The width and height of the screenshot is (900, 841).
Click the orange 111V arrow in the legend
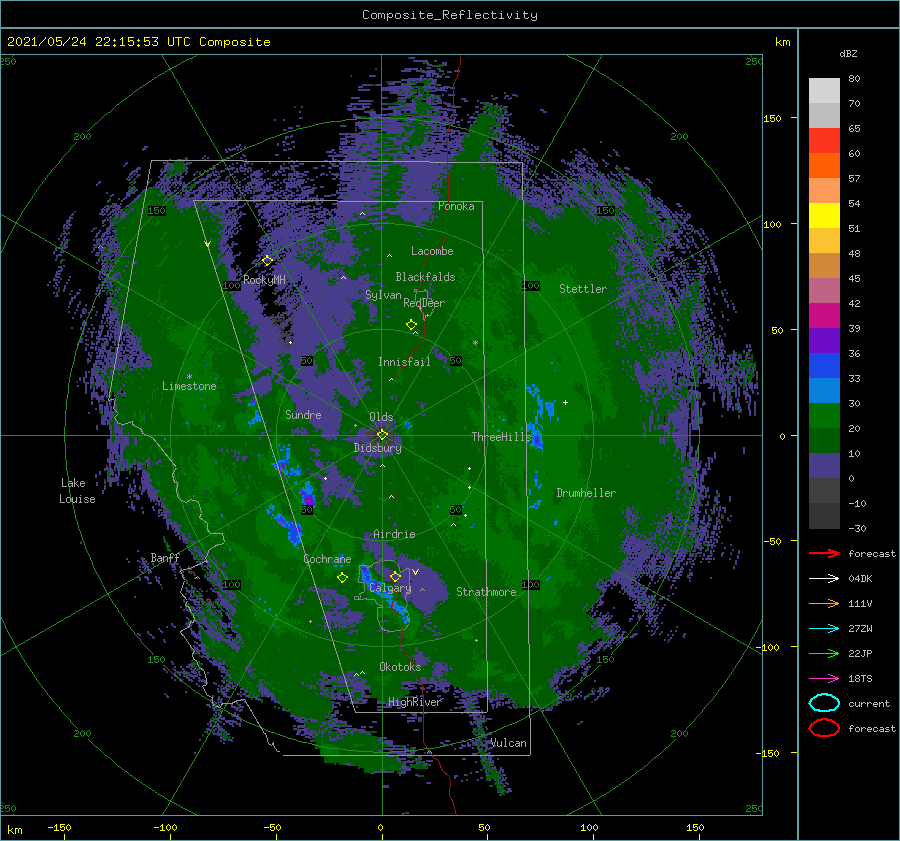824,603
